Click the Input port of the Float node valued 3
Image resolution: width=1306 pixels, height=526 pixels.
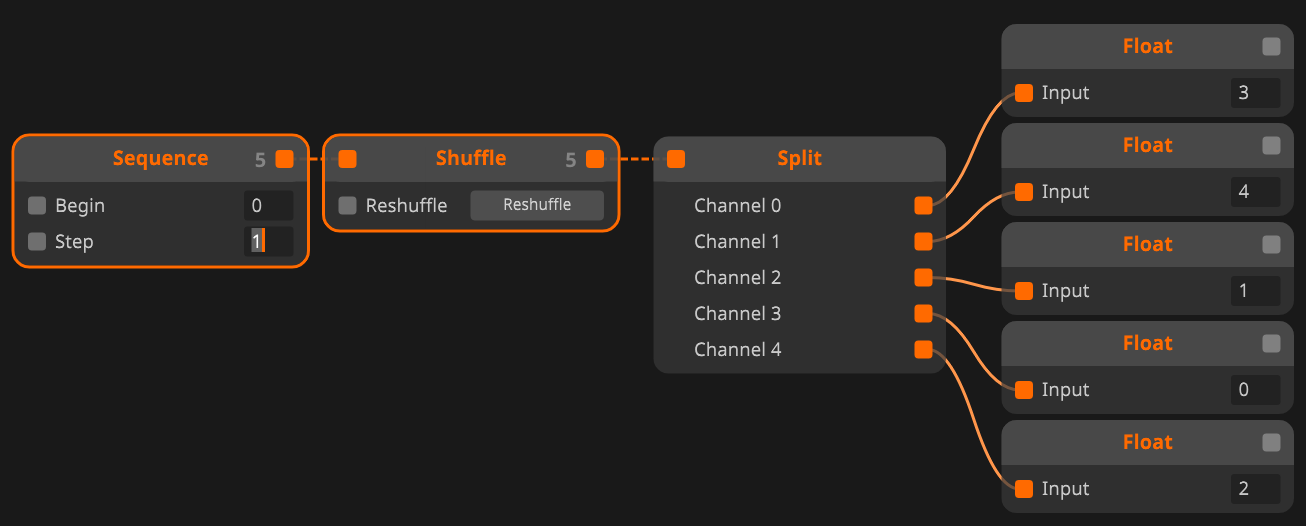(1024, 93)
